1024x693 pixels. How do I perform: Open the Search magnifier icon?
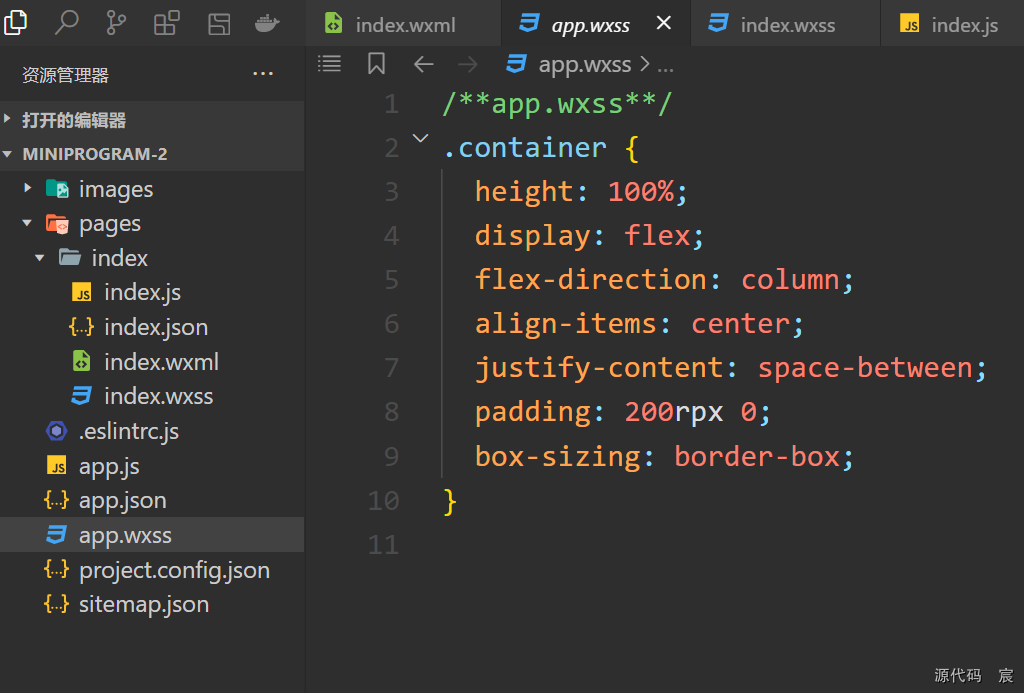pyautogui.click(x=66, y=23)
